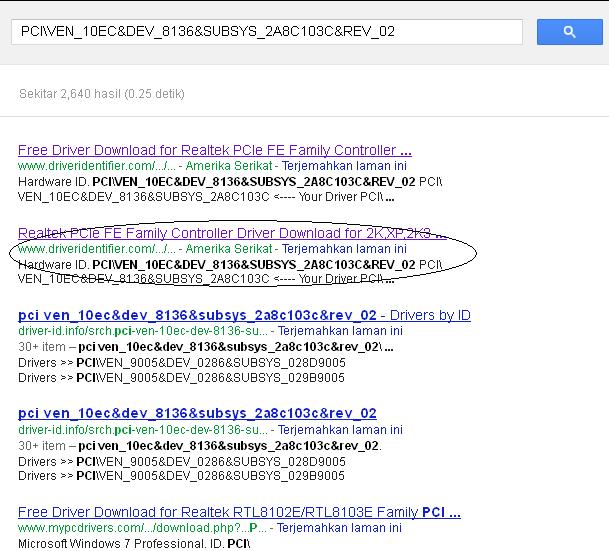
Task: Click 'SUBSYS_029B9005' driver line in the fourth result
Action: [181, 476]
